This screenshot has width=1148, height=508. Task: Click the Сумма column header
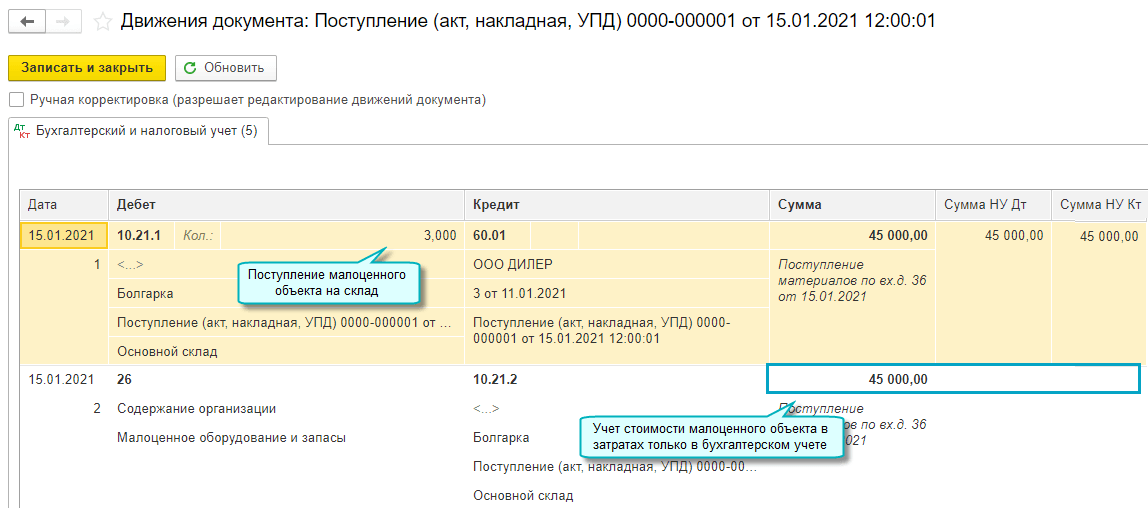(x=800, y=205)
